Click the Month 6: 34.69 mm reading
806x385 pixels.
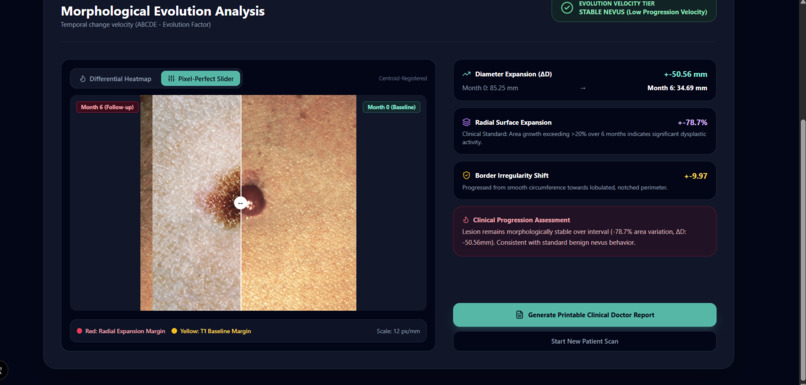[677, 88]
